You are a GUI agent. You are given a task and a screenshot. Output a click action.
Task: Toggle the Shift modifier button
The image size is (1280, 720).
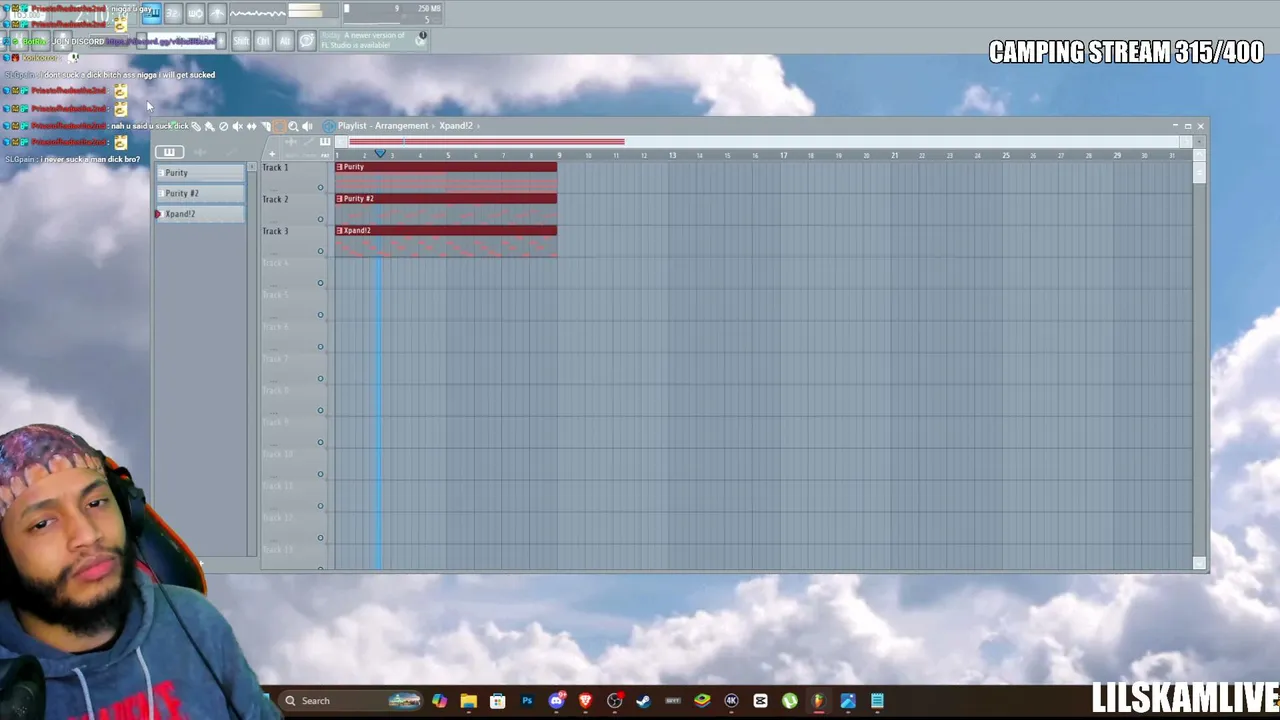(x=241, y=40)
